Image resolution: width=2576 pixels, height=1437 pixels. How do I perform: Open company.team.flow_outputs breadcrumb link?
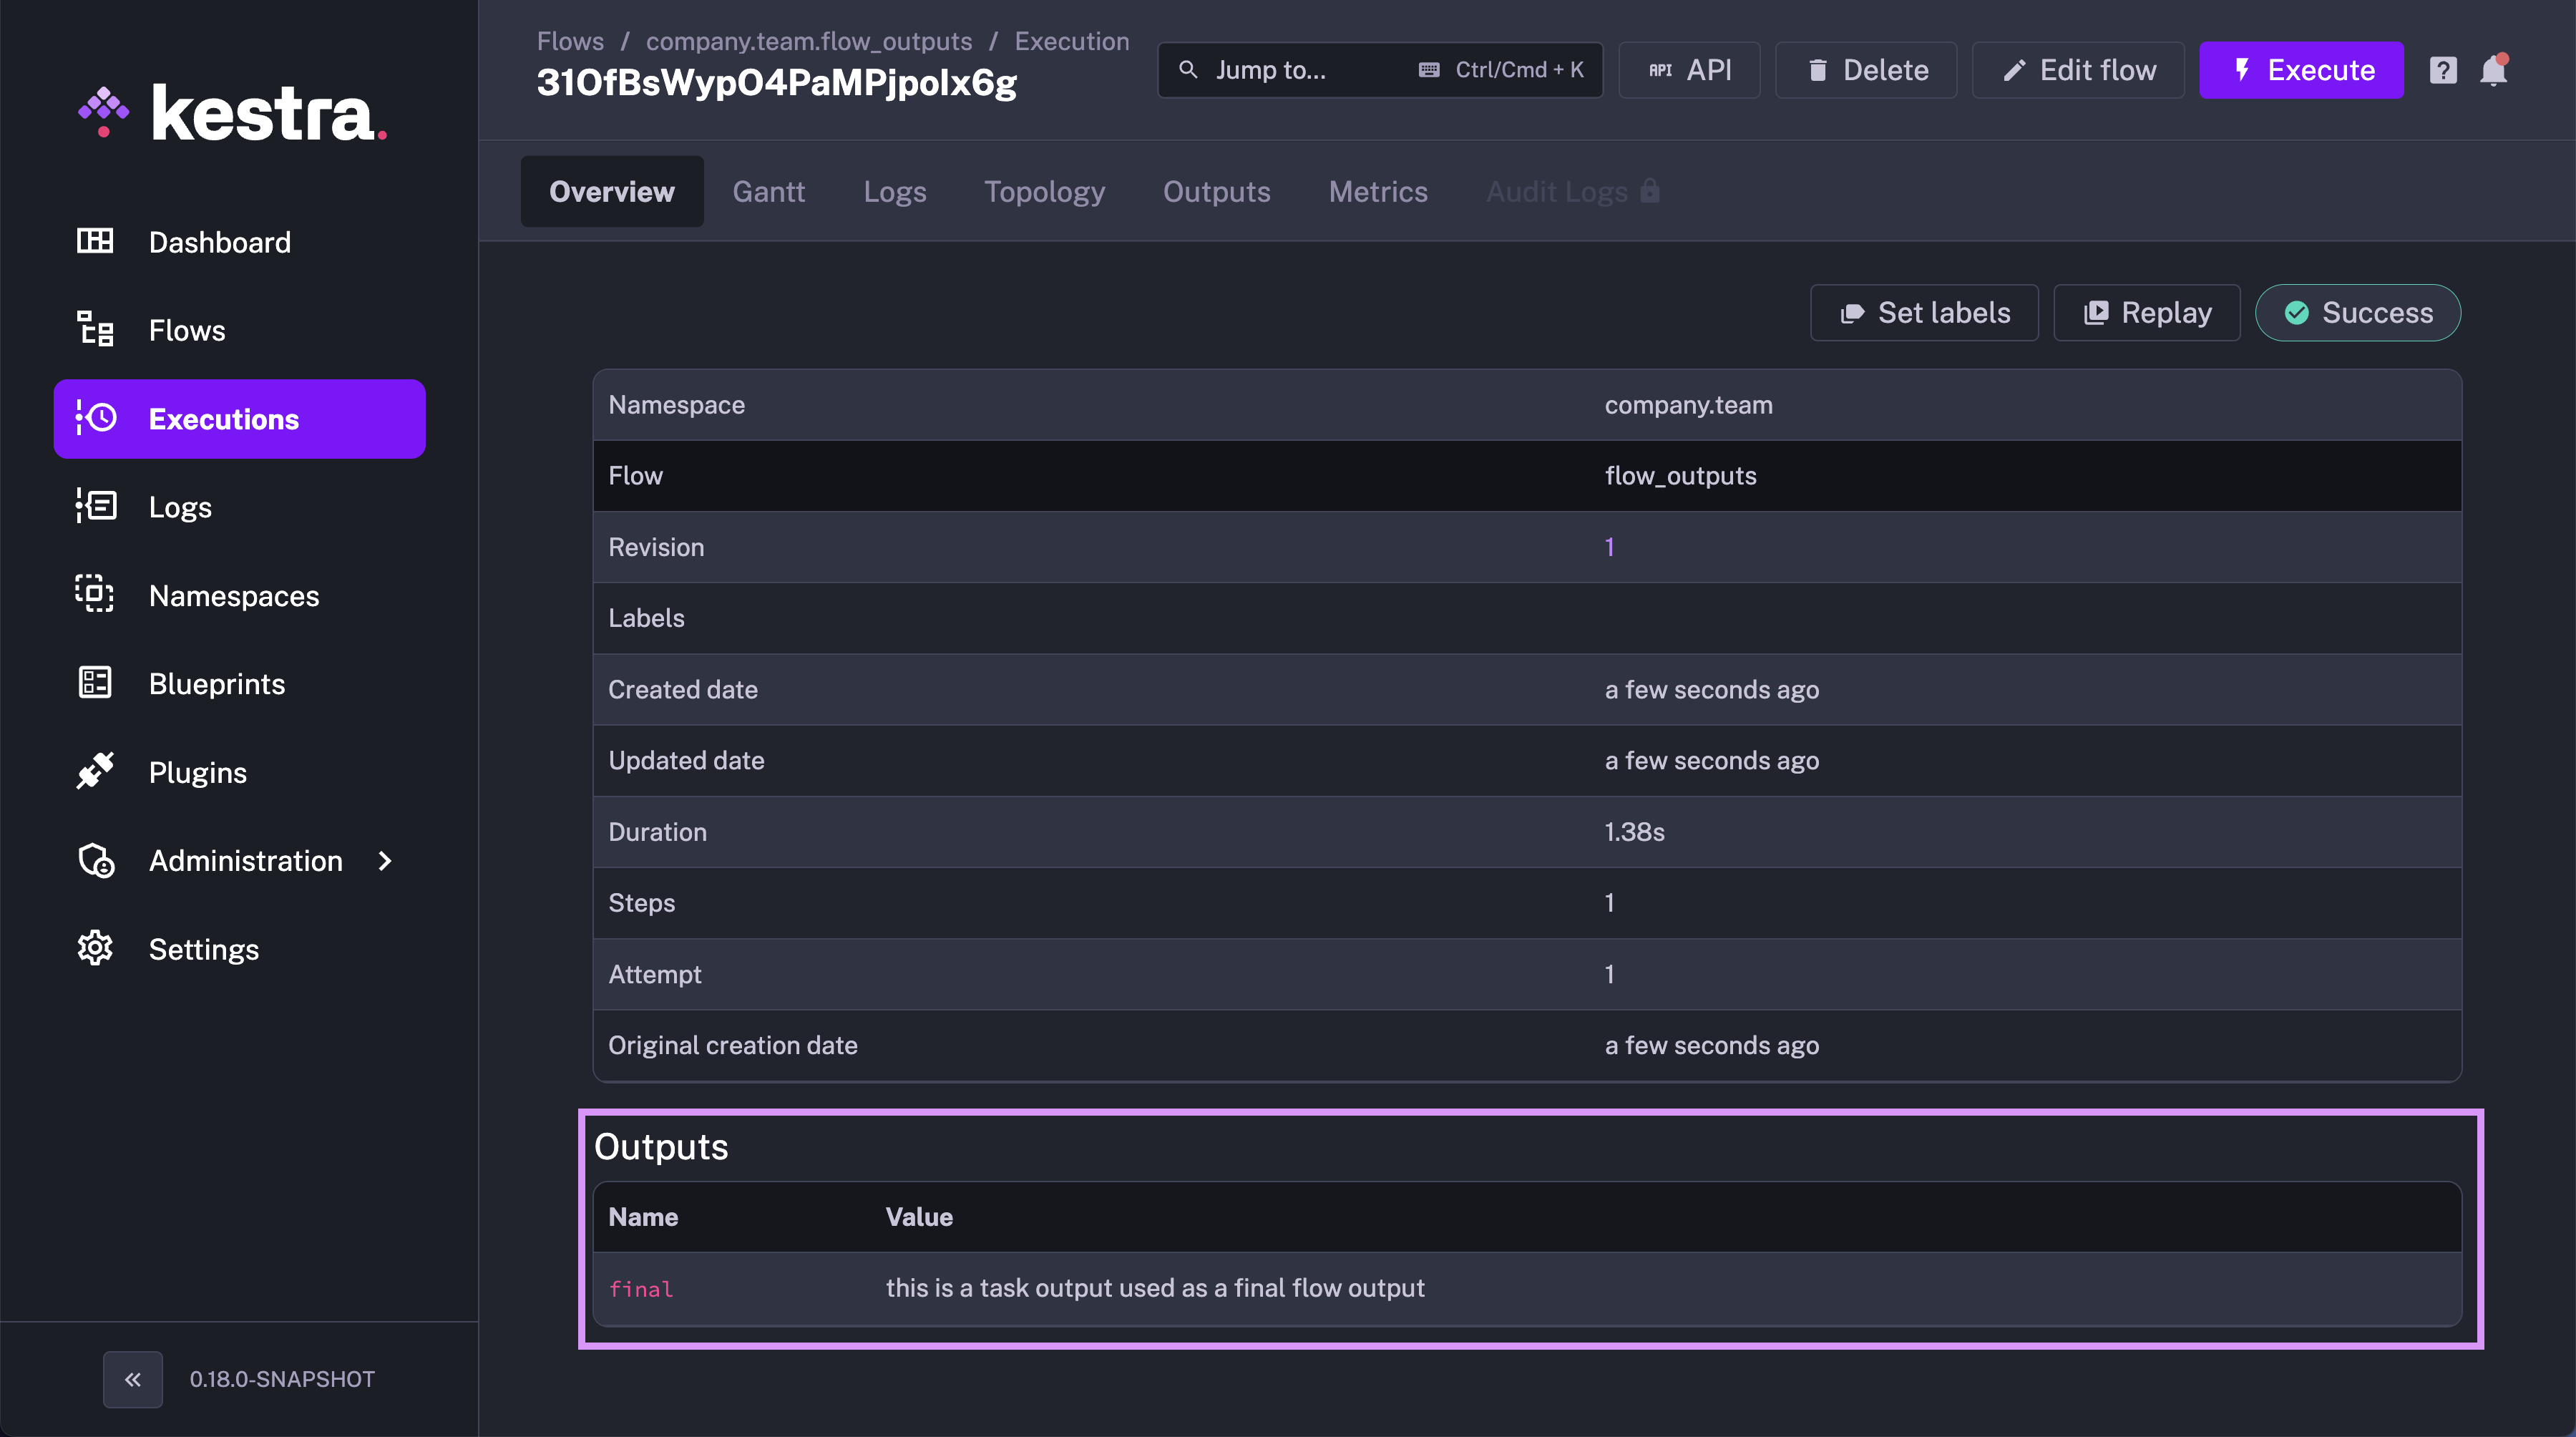[x=808, y=41]
